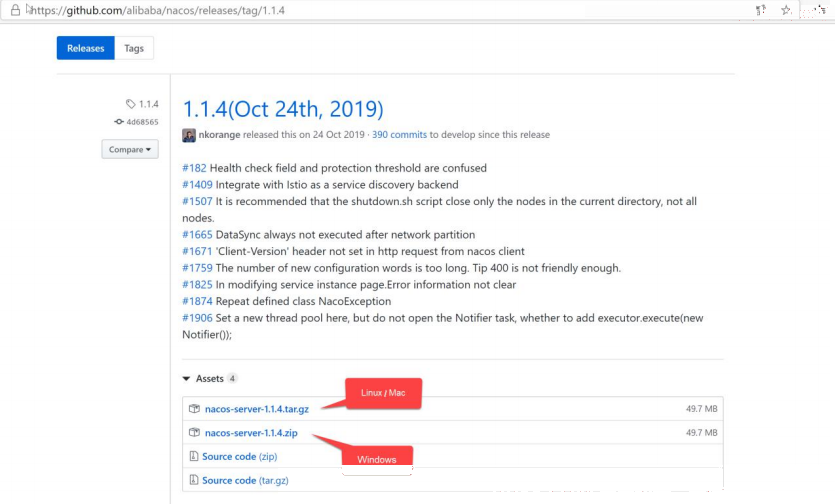This screenshot has height=504, width=835.
Task: Select the Releases tab
Action: pyautogui.click(x=86, y=48)
